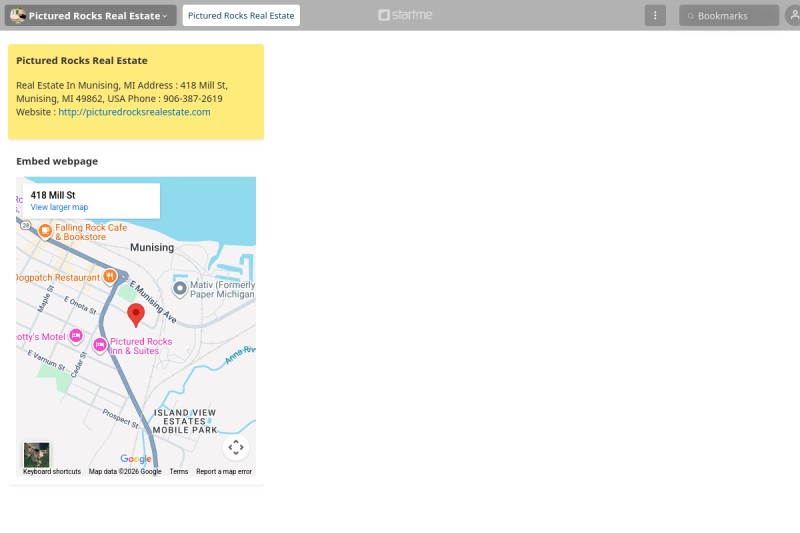Click the 418 Mill St address title
Viewport: 800px width, 533px height.
tap(53, 195)
